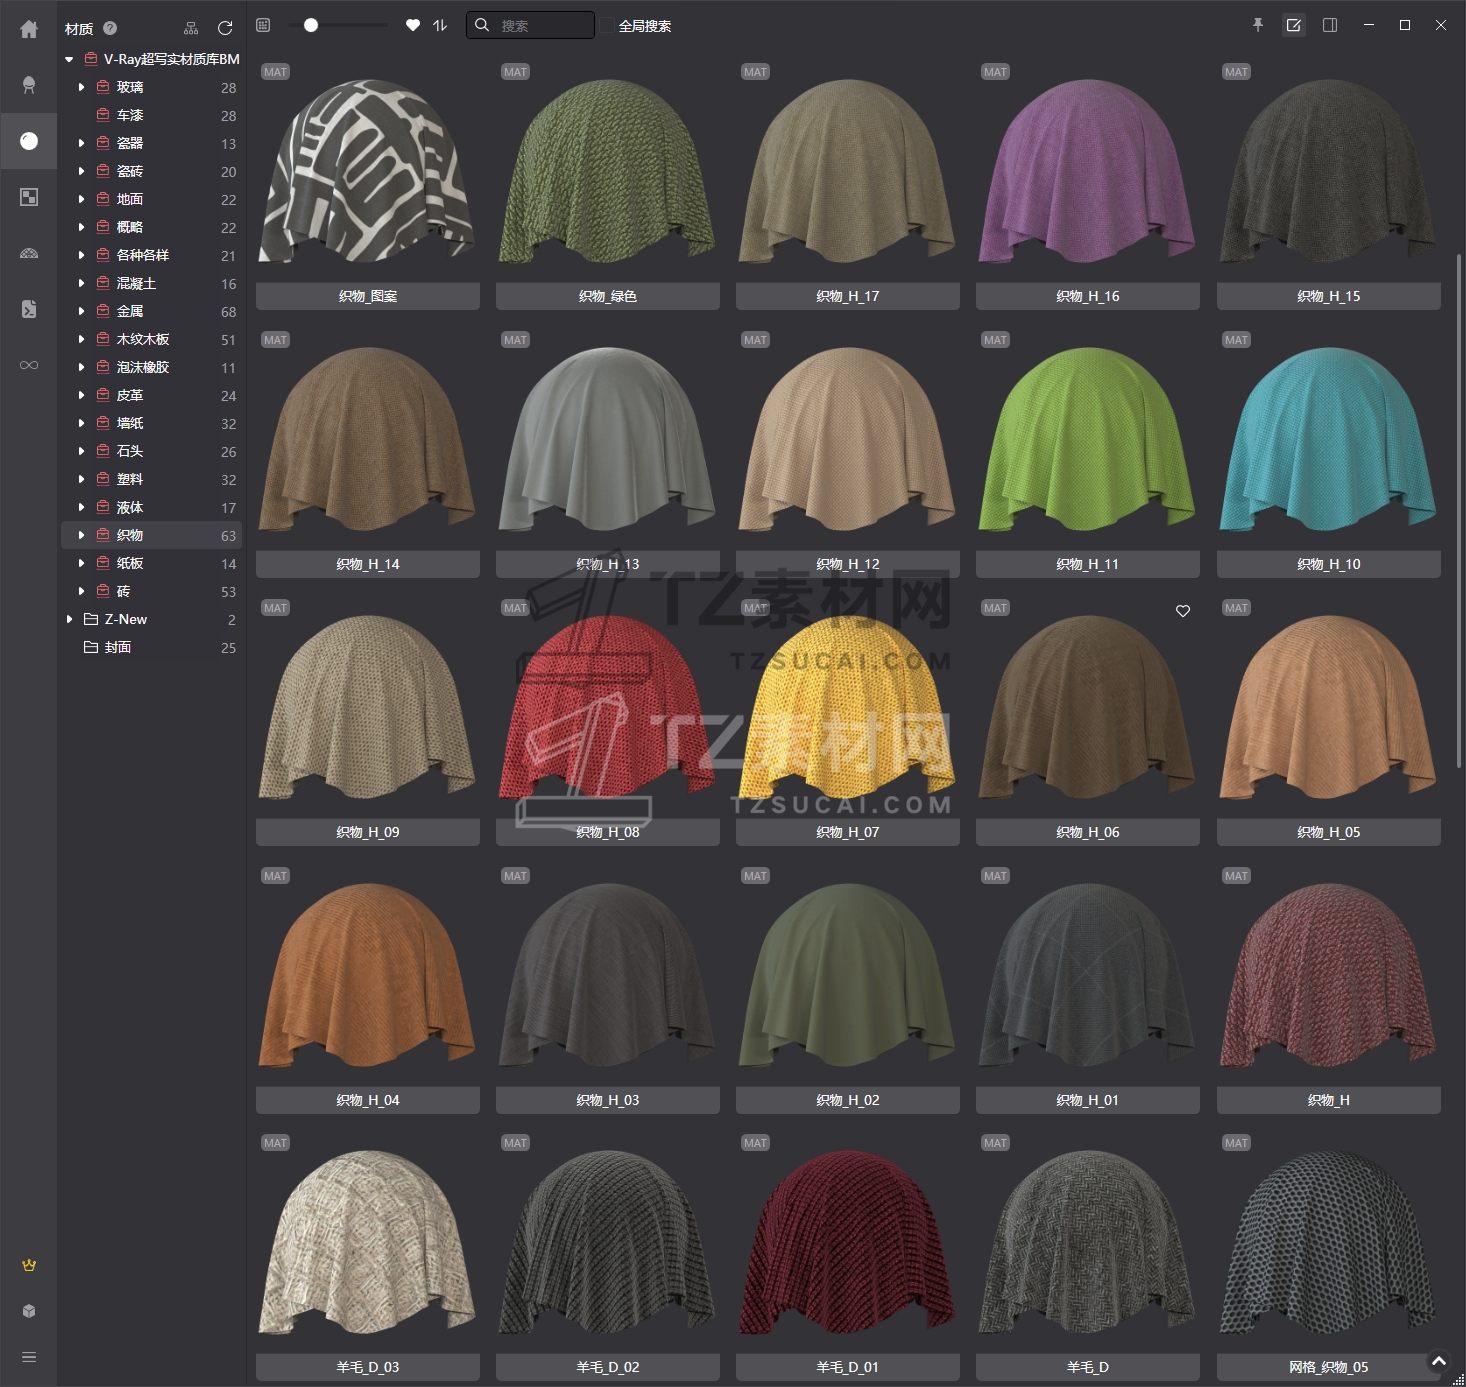Collapse the V-Ray超写实材质库BM library
1466x1387 pixels.
pos(69,59)
